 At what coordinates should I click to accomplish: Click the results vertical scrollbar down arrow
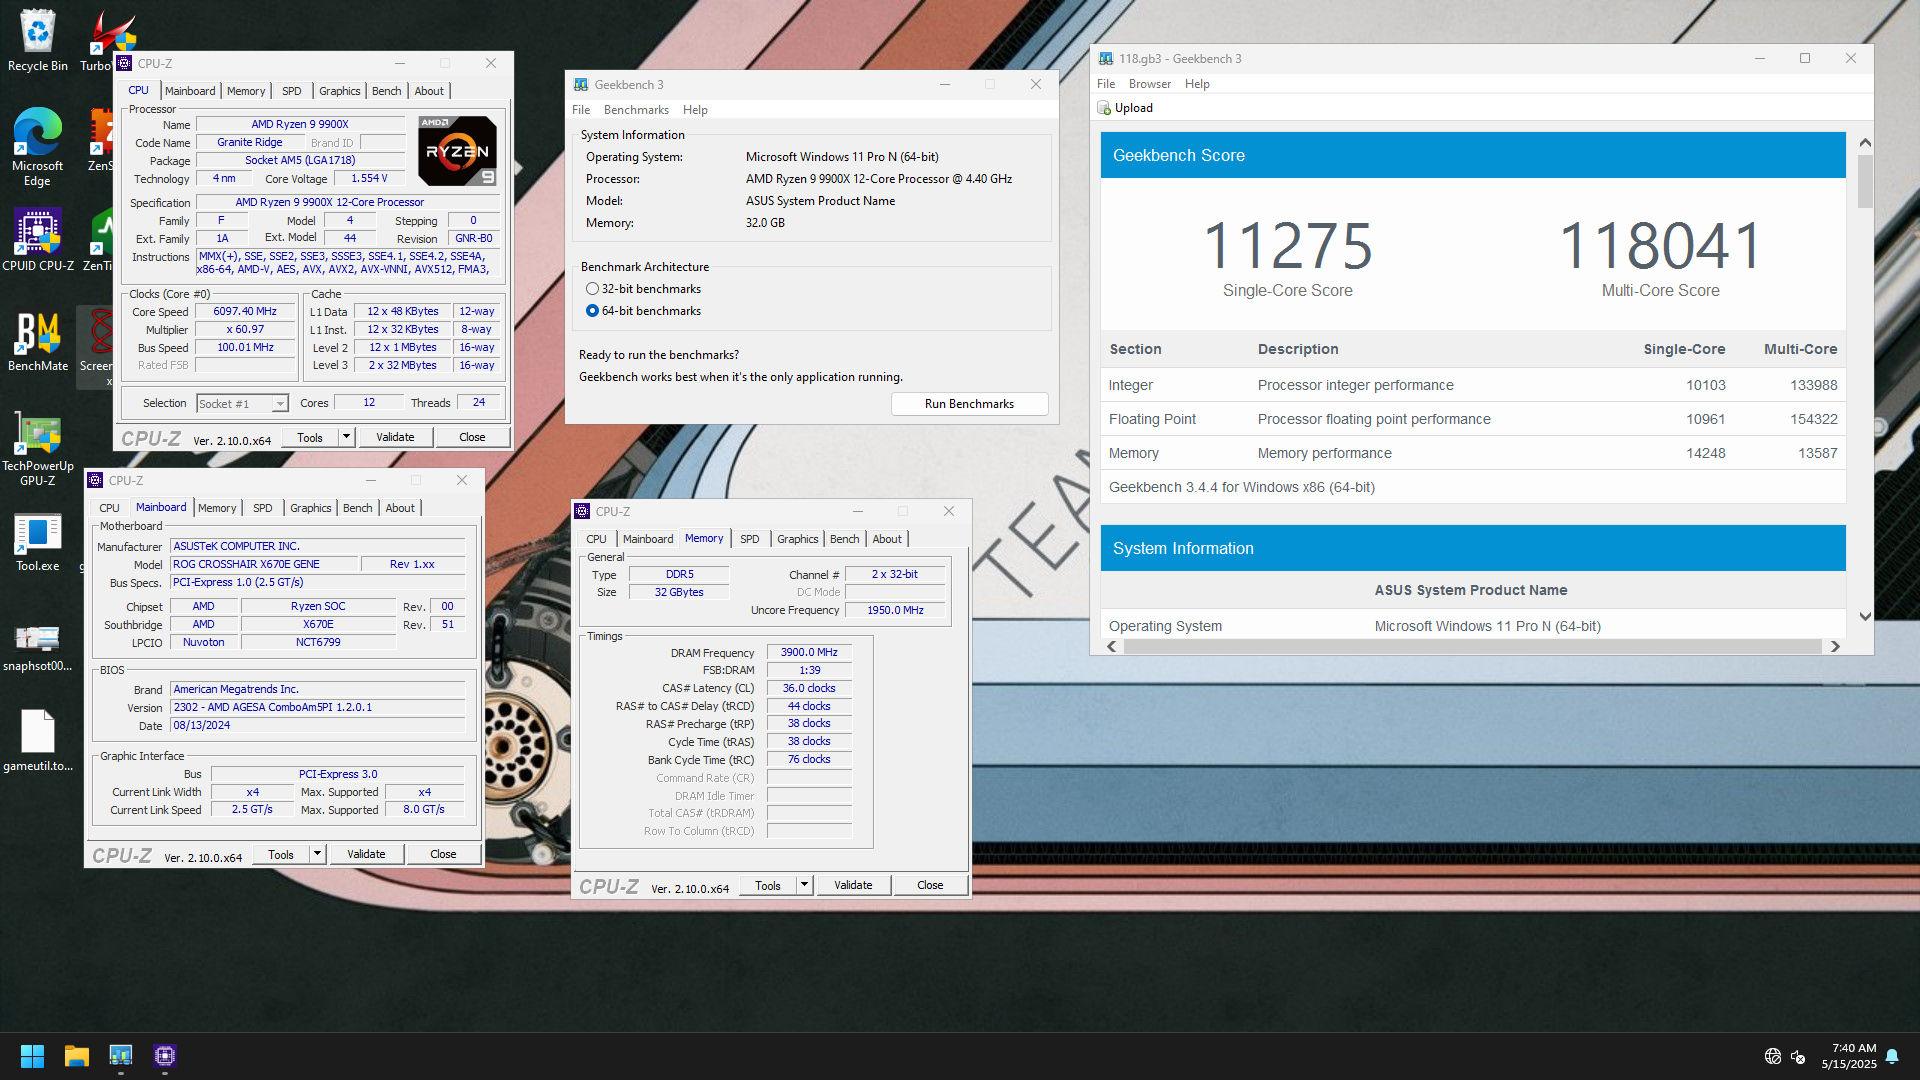1865,616
